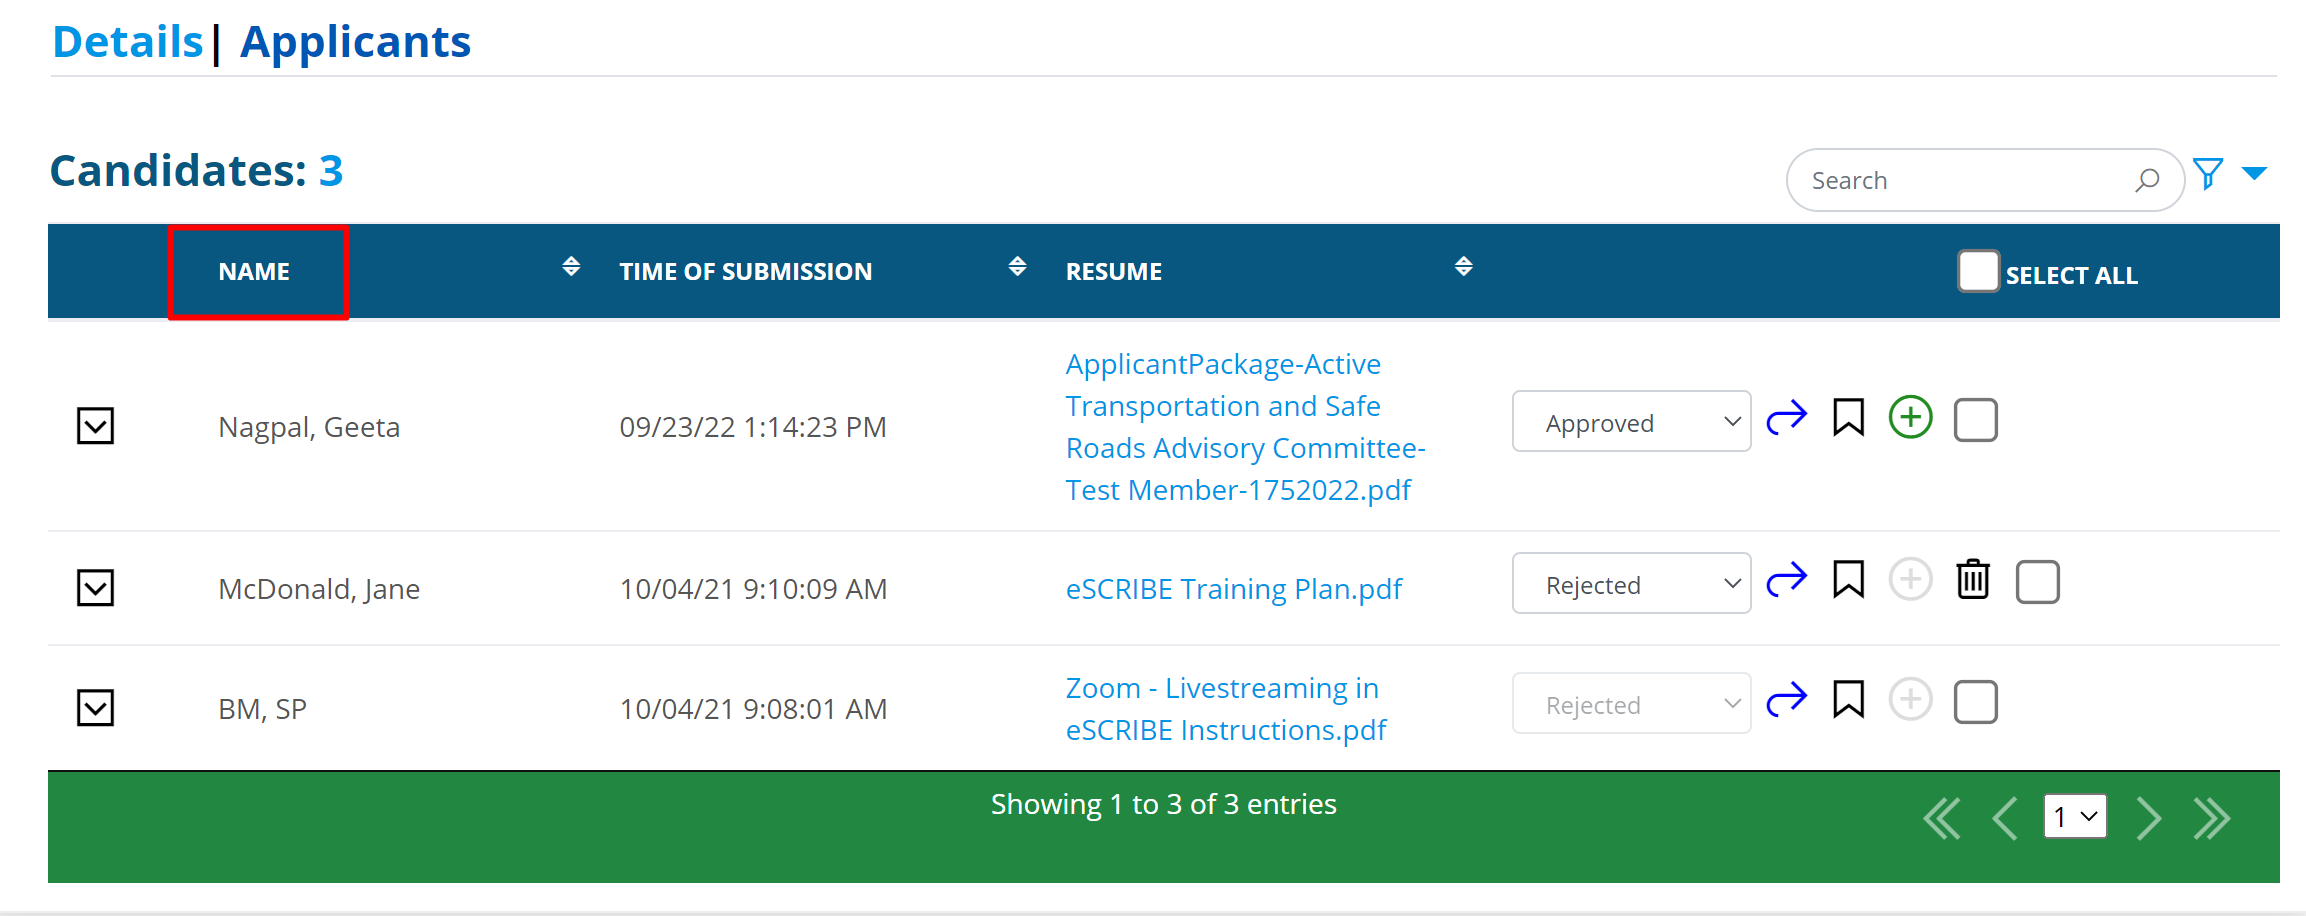Switch to the Details tab
The width and height of the screenshot is (2306, 916).
[x=128, y=42]
